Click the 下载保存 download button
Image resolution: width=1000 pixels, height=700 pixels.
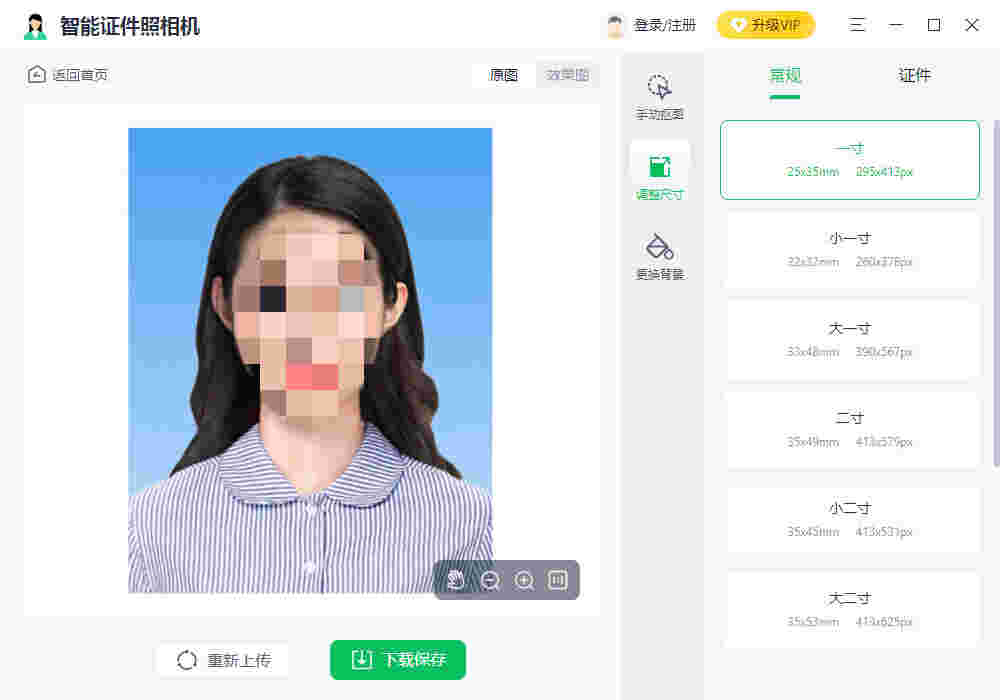coord(397,660)
